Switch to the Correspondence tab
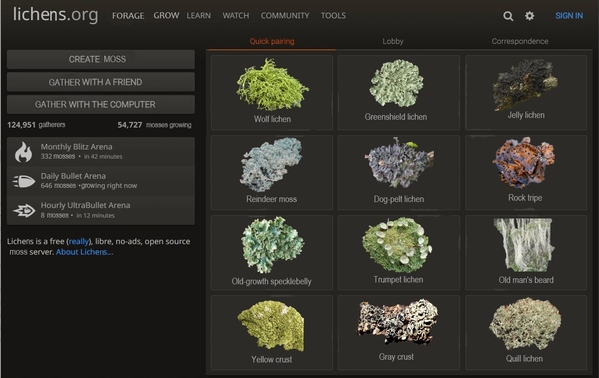 (x=520, y=41)
